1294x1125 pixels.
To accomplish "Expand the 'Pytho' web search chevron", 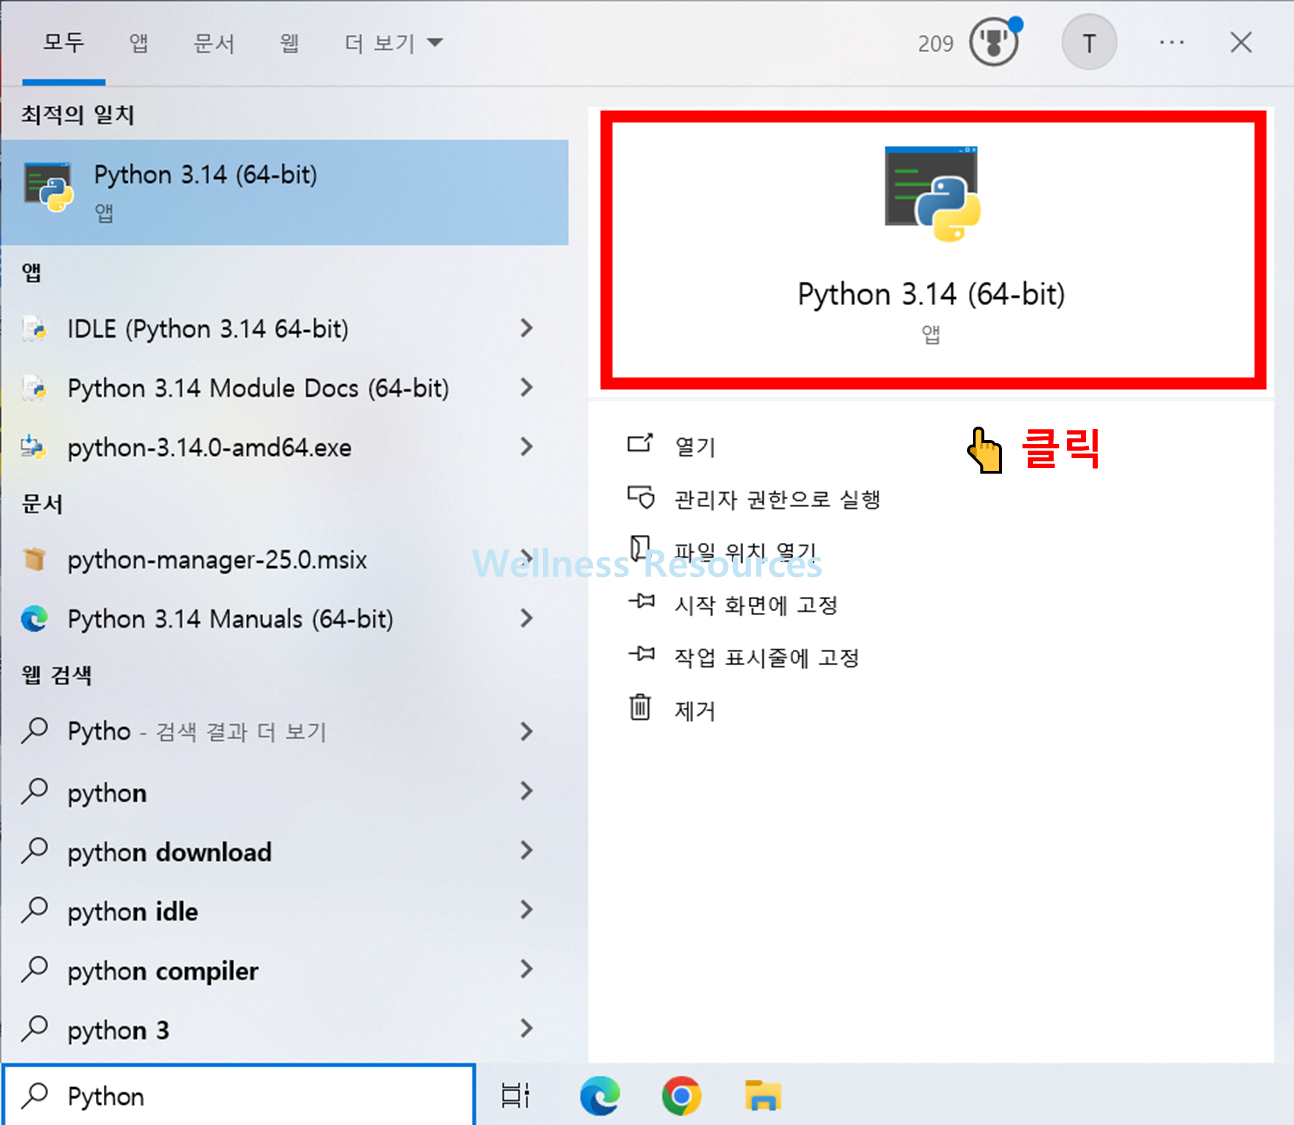I will [527, 732].
